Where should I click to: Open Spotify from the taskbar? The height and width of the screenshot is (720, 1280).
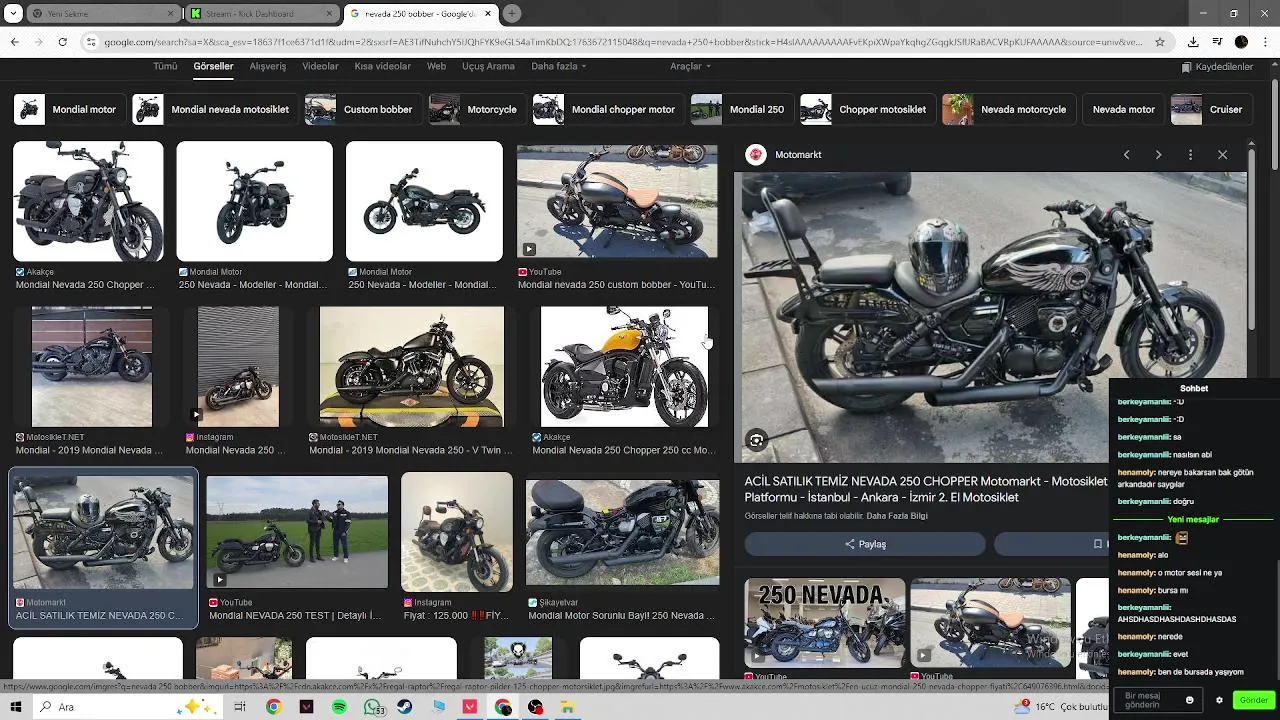pos(339,707)
